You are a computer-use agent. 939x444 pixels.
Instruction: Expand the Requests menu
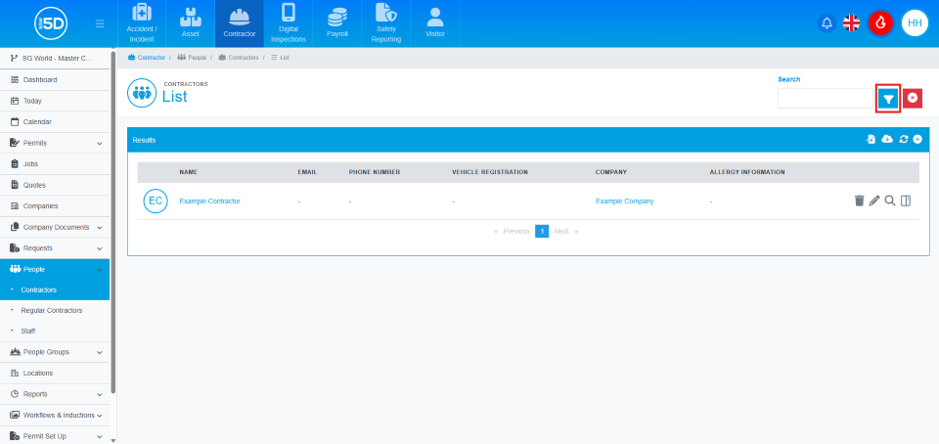pos(54,248)
